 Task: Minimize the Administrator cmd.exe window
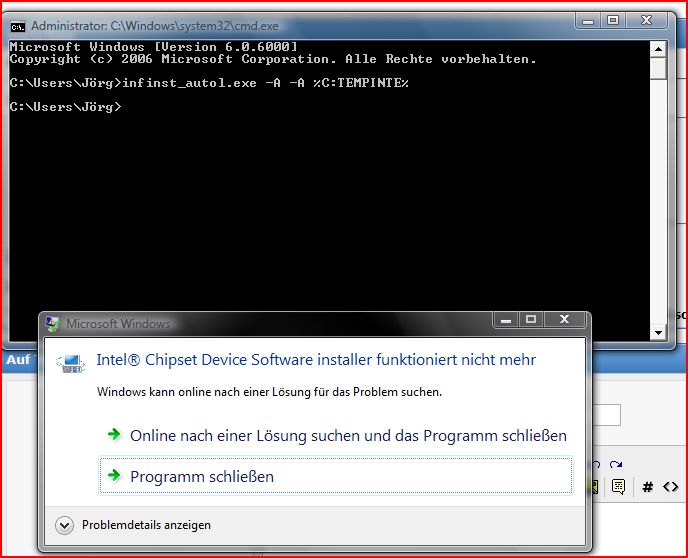[588, 20]
